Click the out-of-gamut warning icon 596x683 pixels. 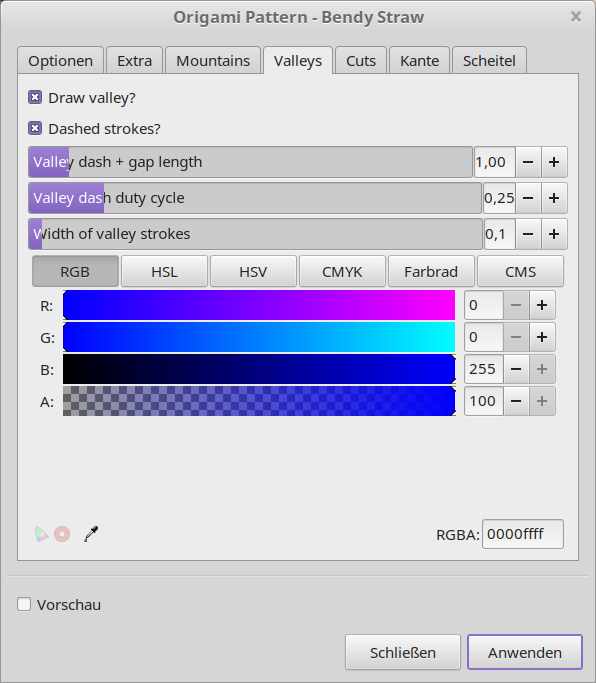point(62,534)
